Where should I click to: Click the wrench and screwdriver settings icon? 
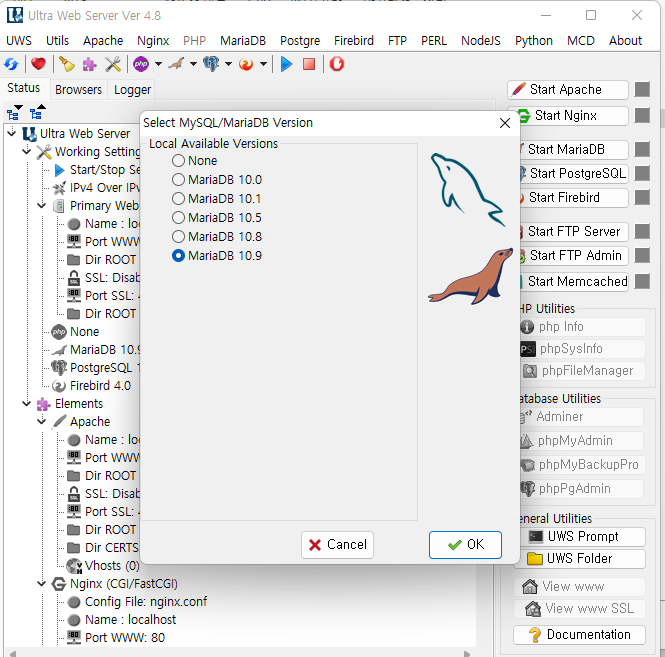(113, 64)
